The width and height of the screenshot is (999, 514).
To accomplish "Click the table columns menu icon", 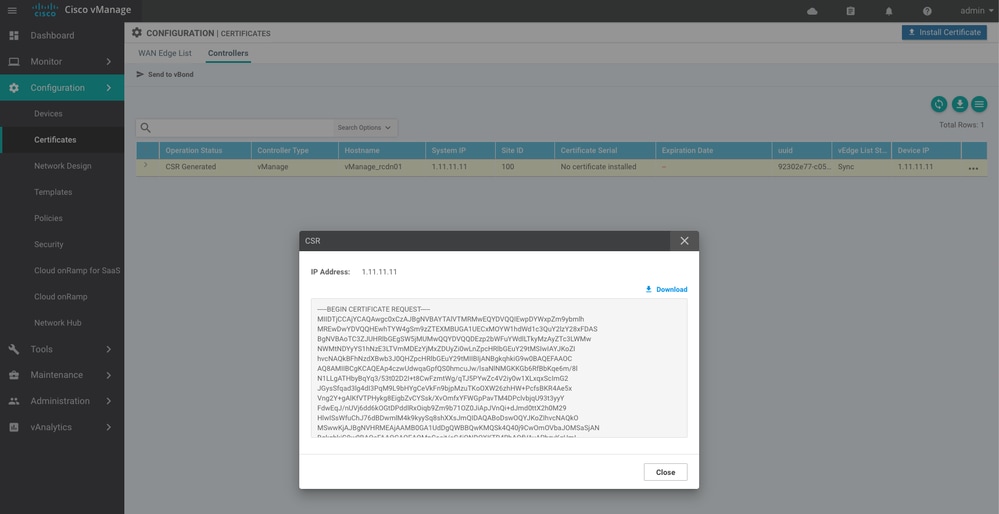I will pos(979,104).
